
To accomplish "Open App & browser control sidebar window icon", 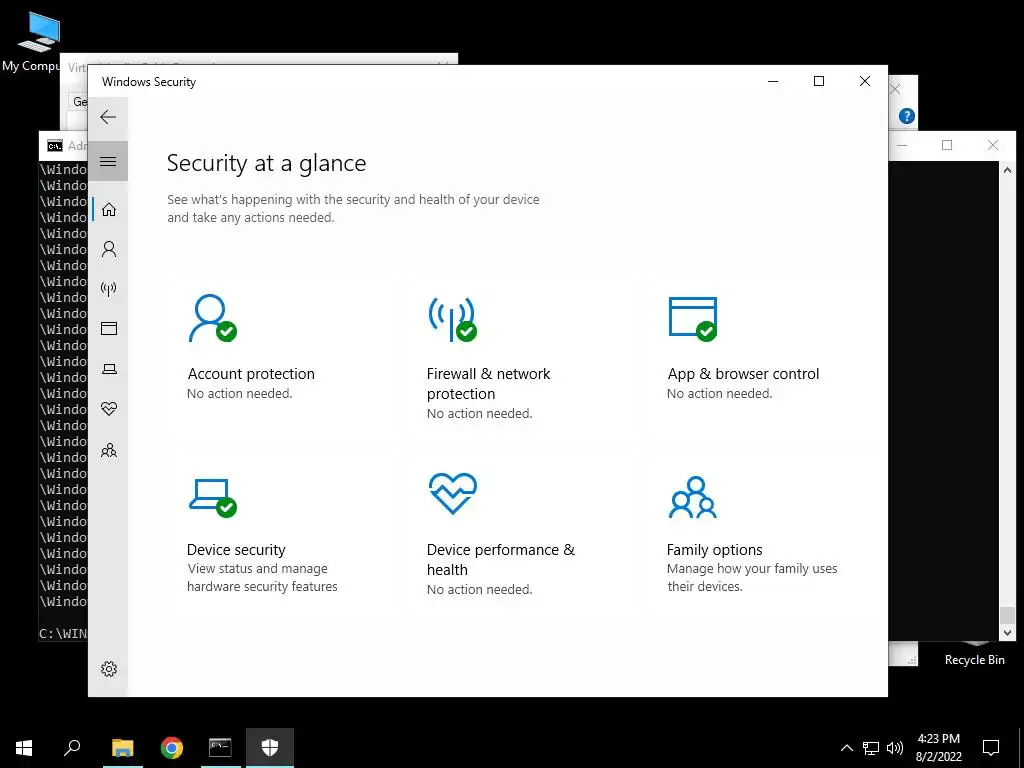I will point(108,328).
